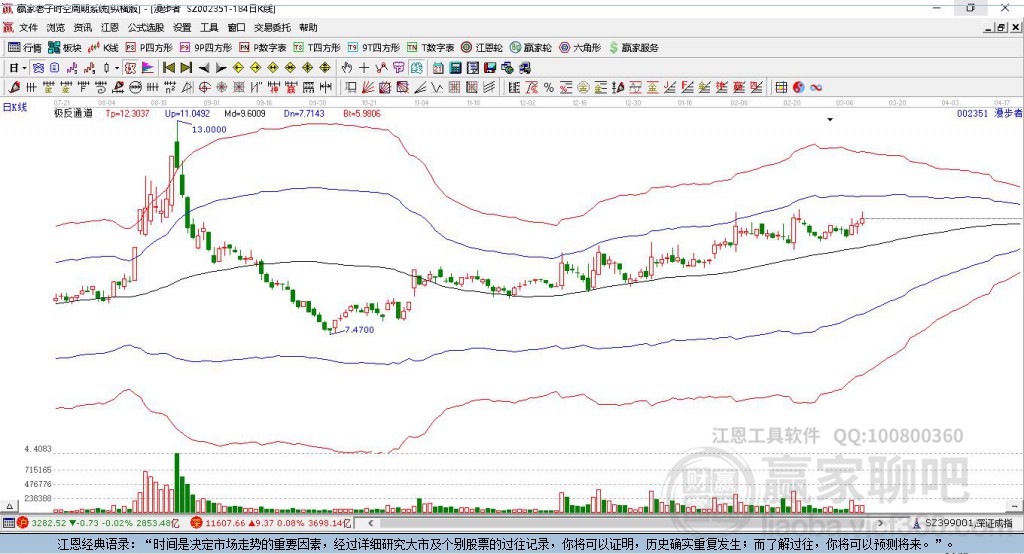
Task: Click the colored grid table icon
Action: [x=781, y=88]
